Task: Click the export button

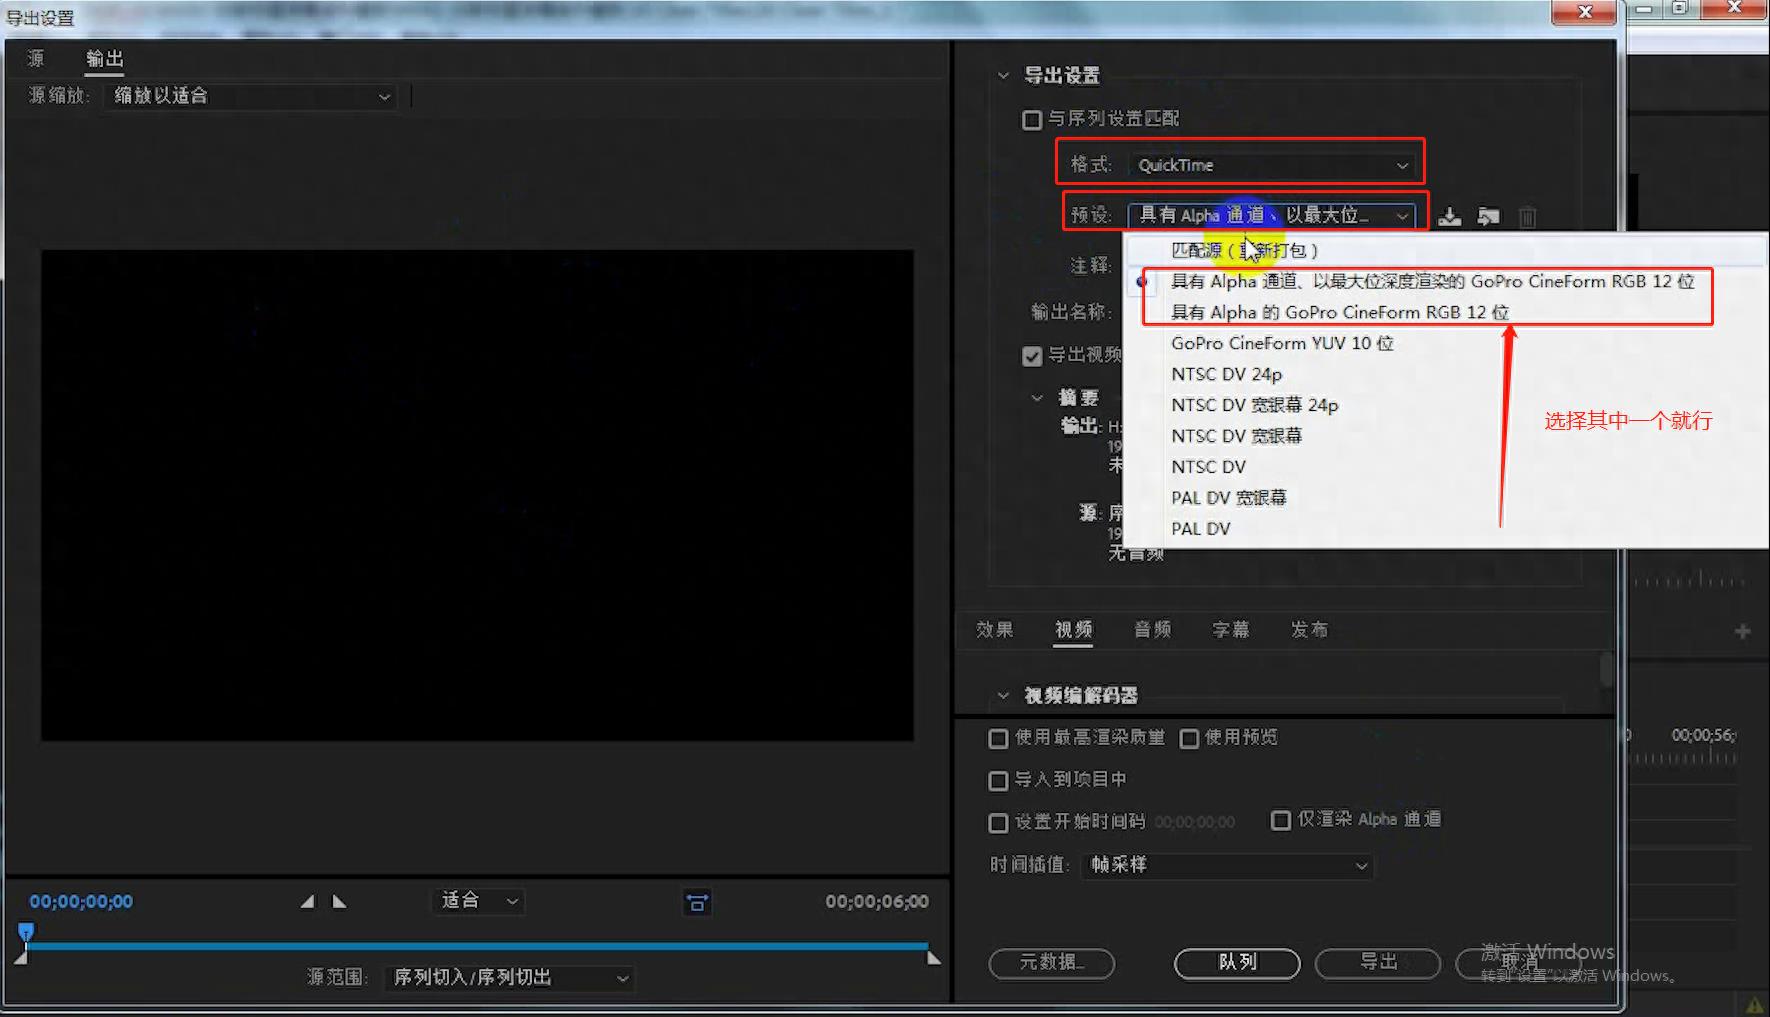Action: [1378, 963]
